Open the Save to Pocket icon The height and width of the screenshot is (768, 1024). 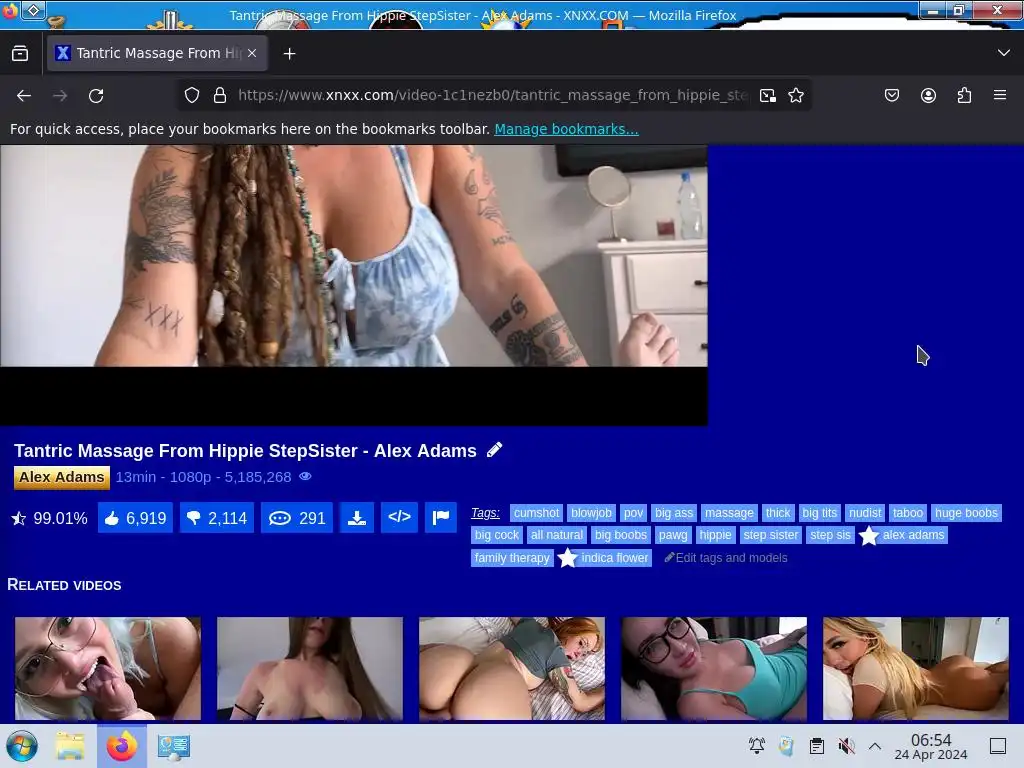(891, 95)
